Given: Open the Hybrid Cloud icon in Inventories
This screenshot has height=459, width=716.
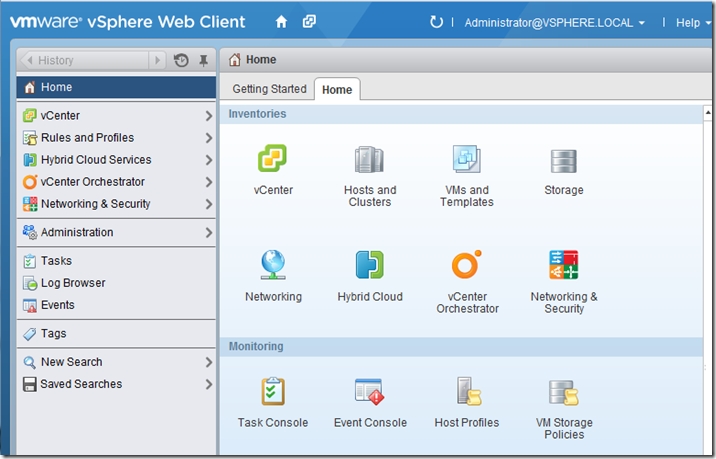Looking at the screenshot, I should click(369, 264).
